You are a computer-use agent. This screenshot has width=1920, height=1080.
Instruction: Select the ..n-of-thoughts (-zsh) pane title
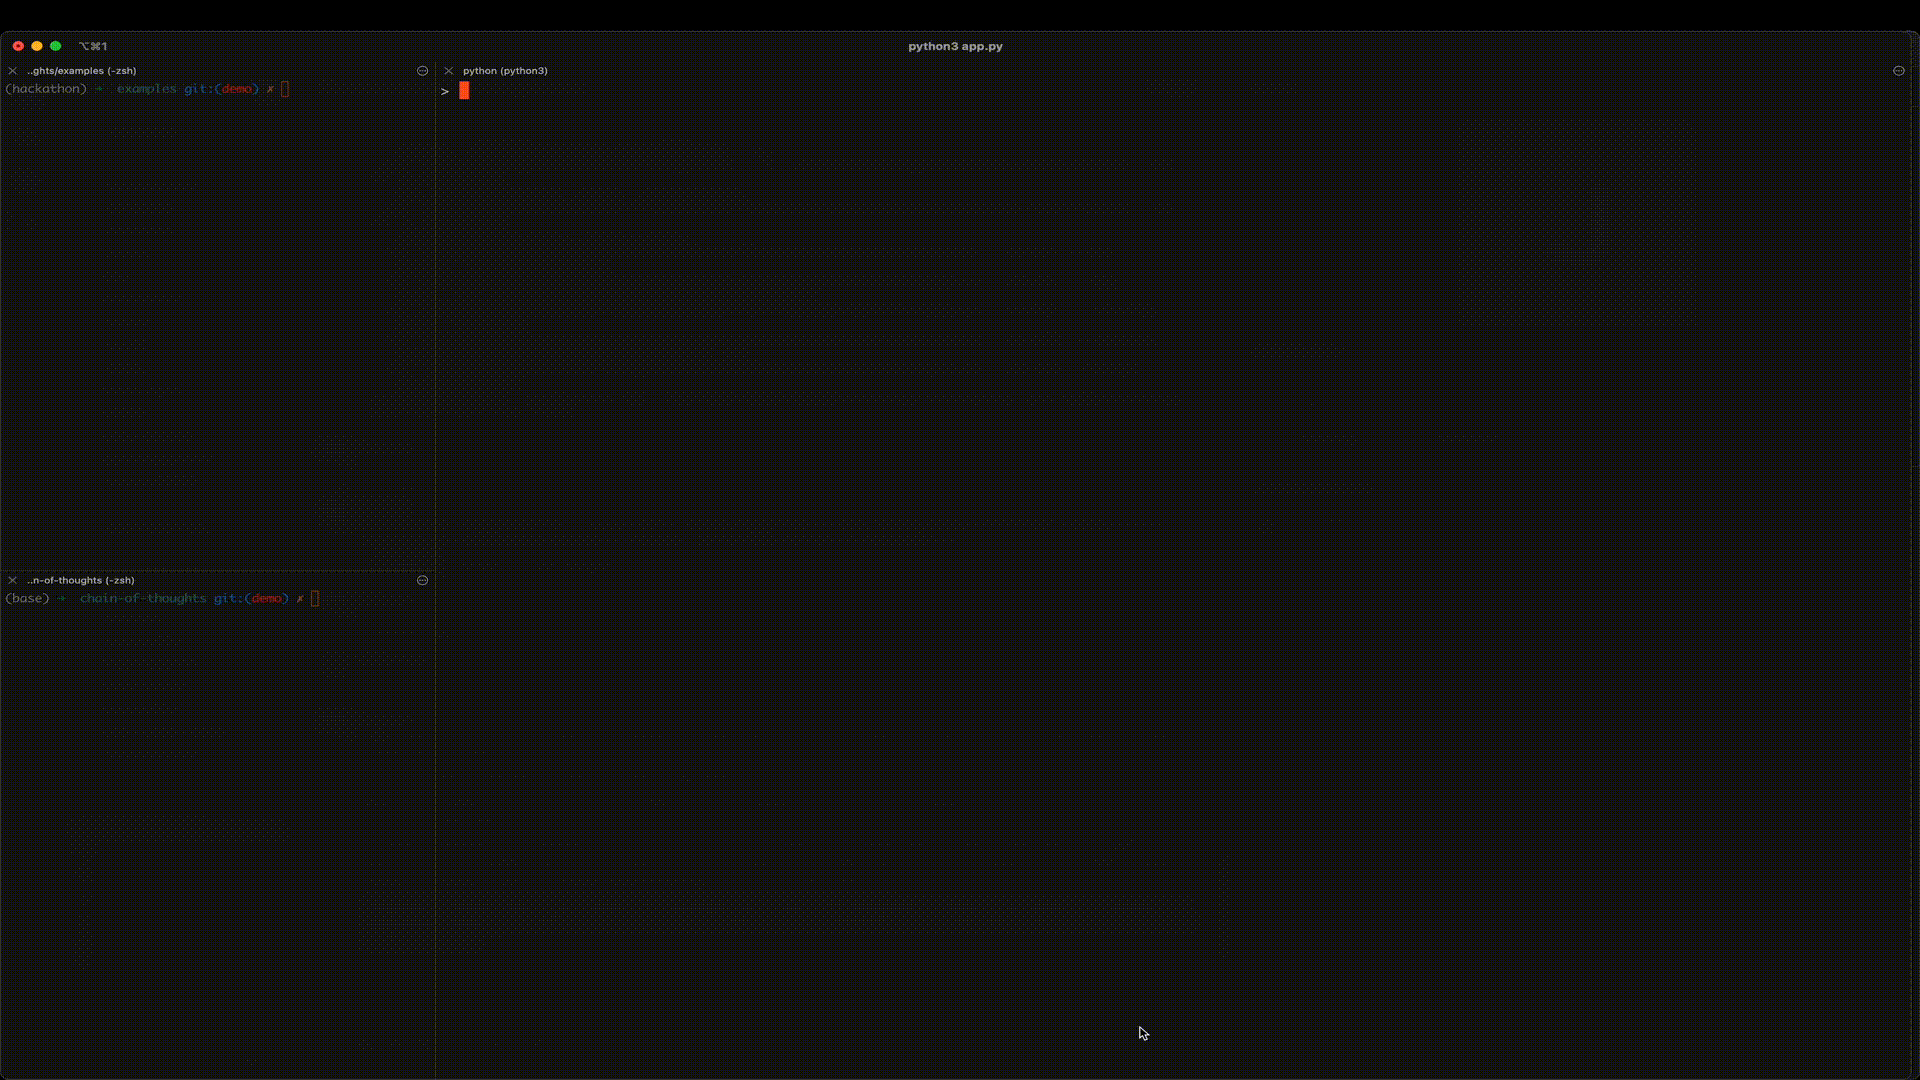click(81, 580)
